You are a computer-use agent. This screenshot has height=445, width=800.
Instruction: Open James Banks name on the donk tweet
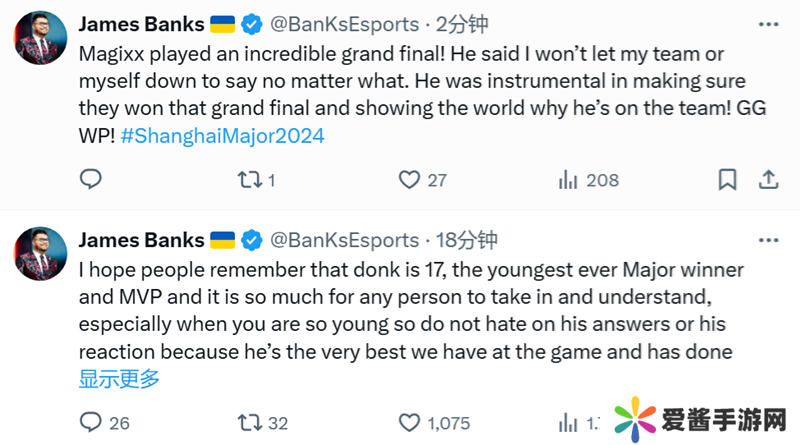click(x=141, y=240)
